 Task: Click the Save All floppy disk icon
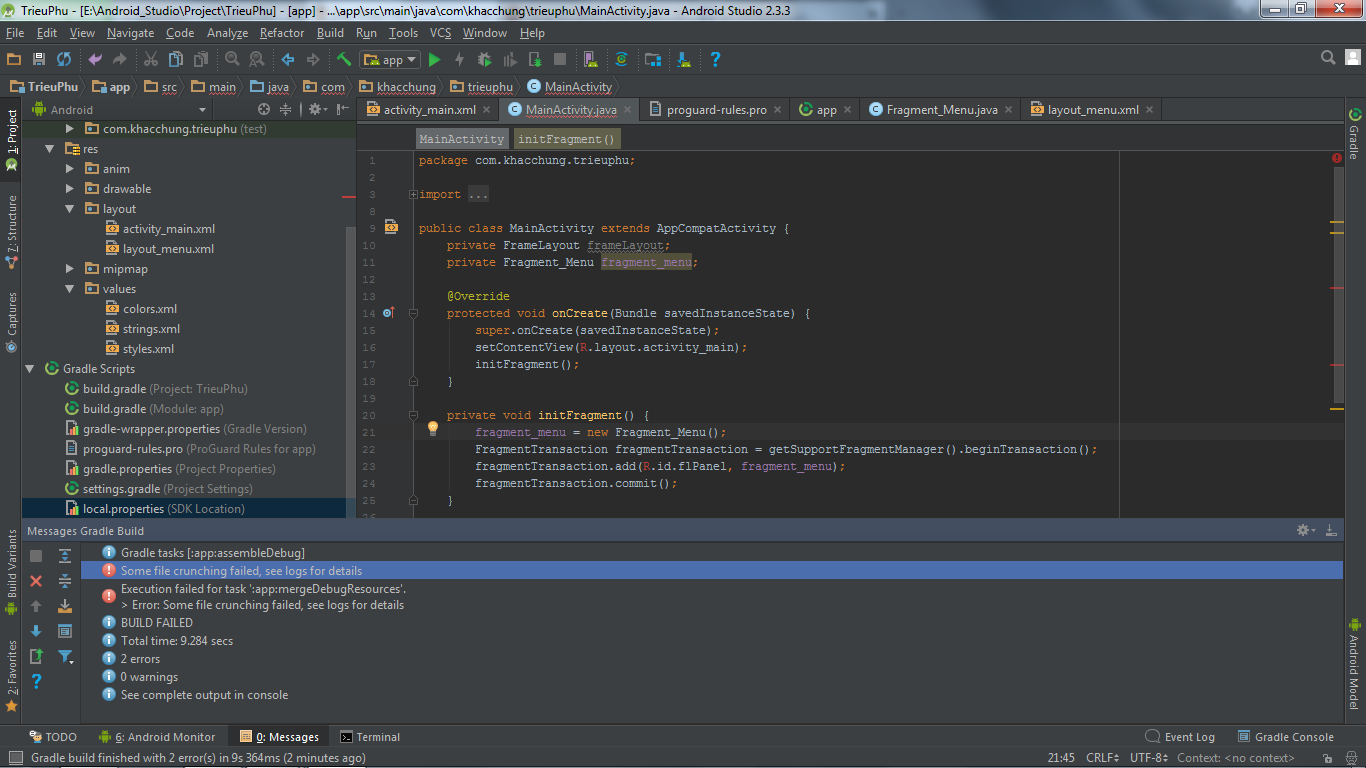(39, 60)
